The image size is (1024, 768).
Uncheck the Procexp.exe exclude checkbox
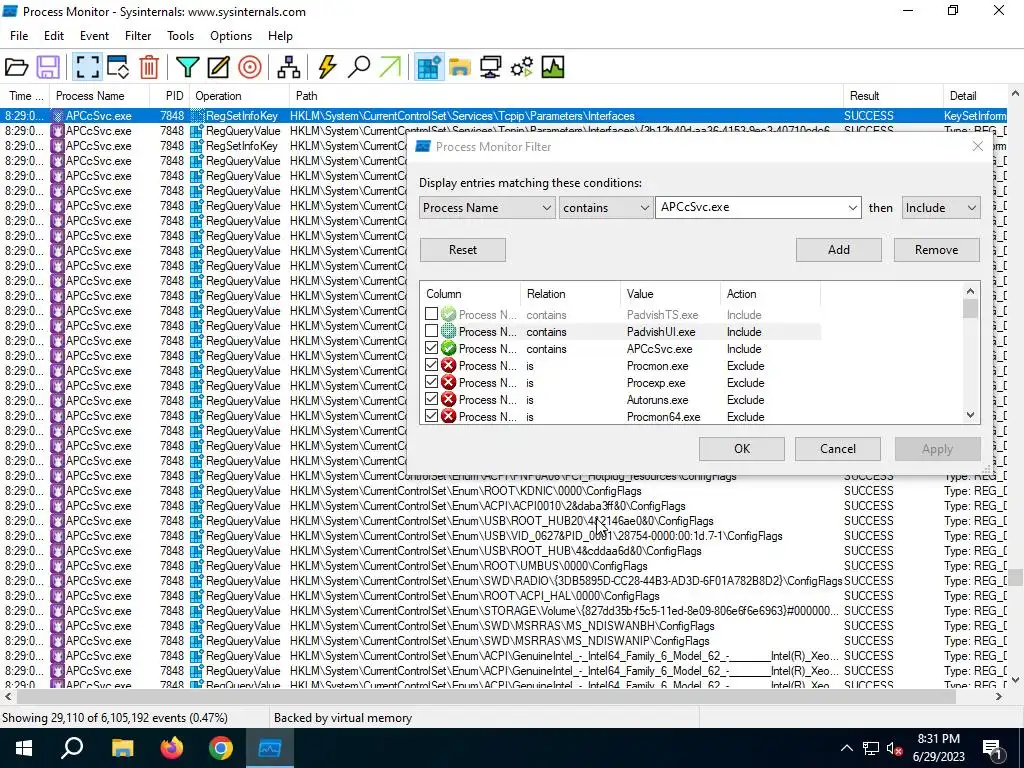click(431, 382)
